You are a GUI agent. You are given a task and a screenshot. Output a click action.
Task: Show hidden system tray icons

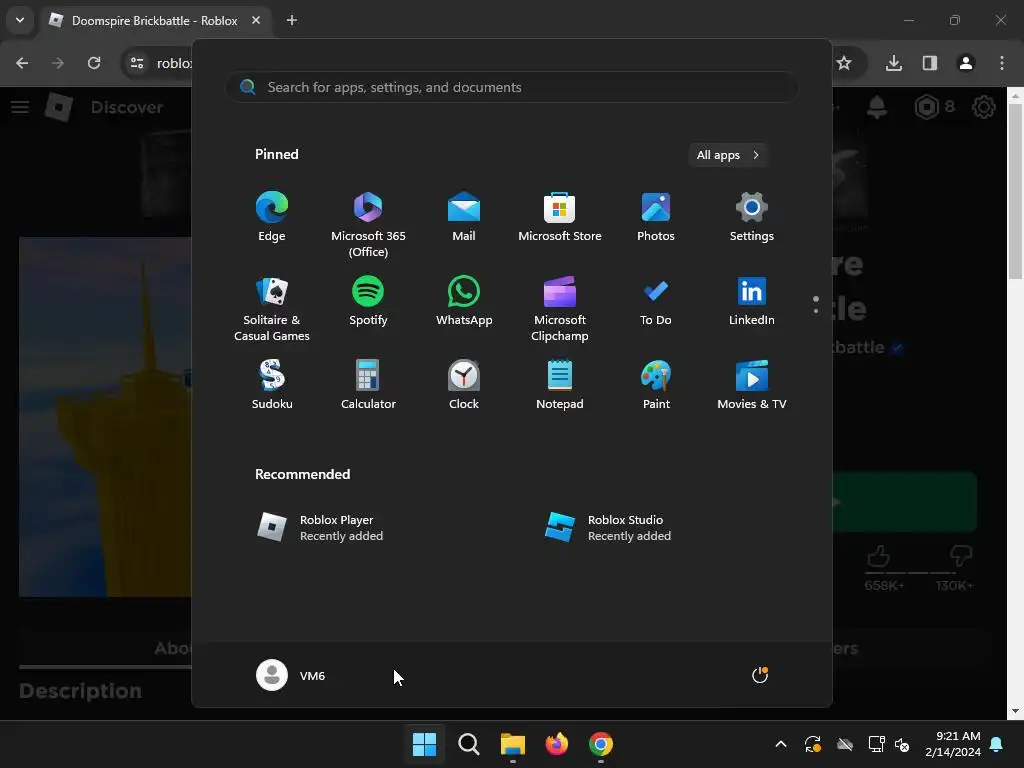(780, 744)
